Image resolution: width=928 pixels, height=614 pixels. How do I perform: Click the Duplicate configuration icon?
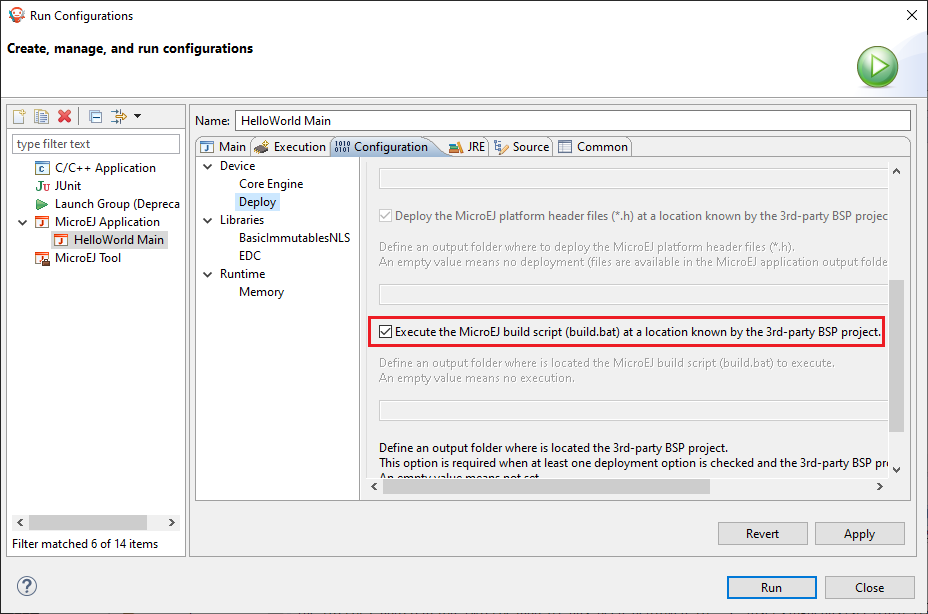pyautogui.click(x=42, y=117)
